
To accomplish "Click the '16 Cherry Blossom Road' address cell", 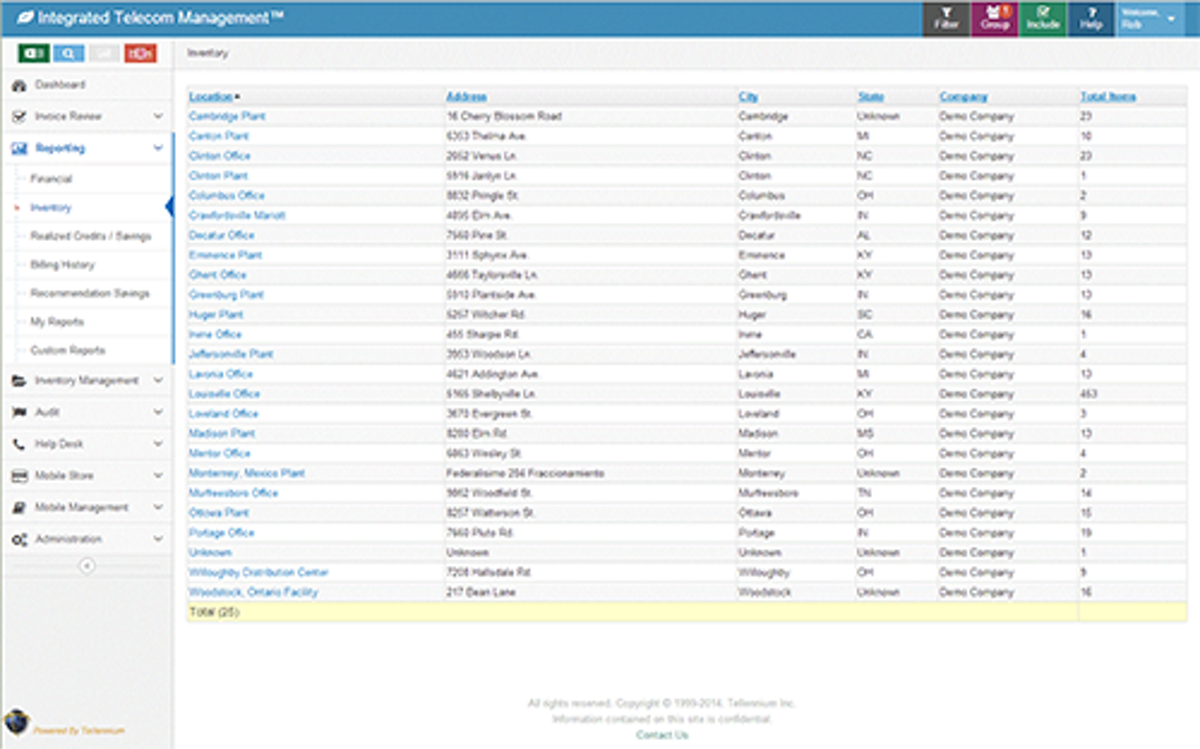I will 504,117.
